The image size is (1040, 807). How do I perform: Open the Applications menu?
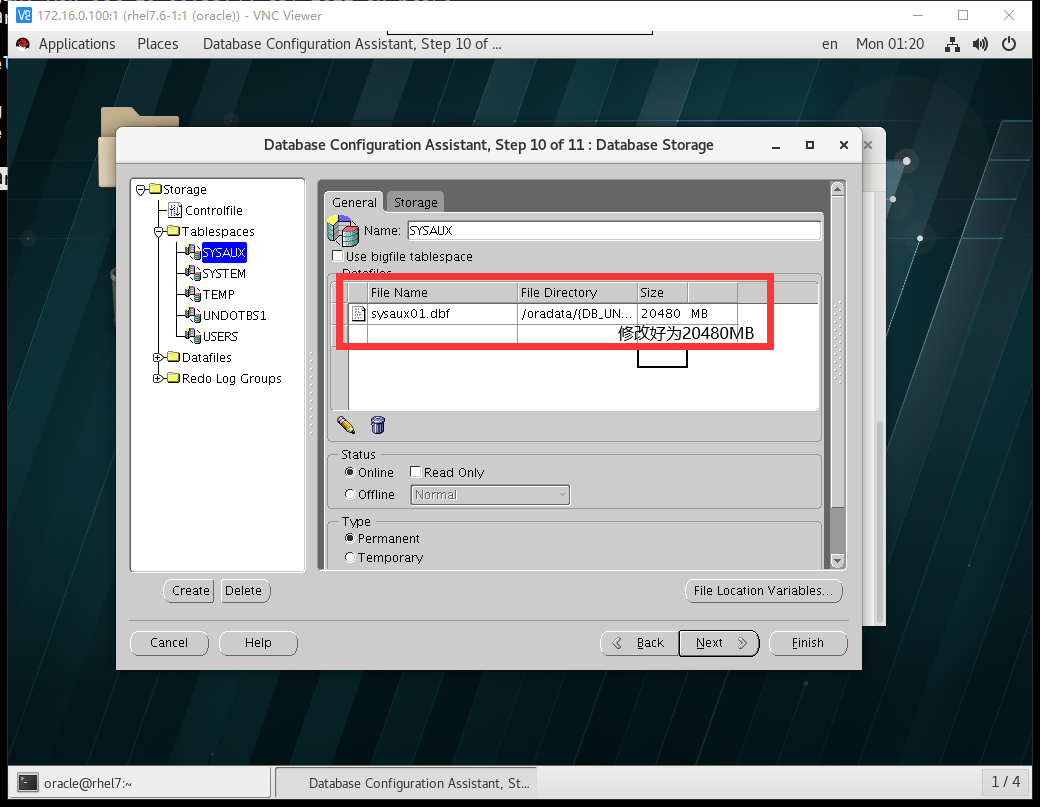pos(77,44)
